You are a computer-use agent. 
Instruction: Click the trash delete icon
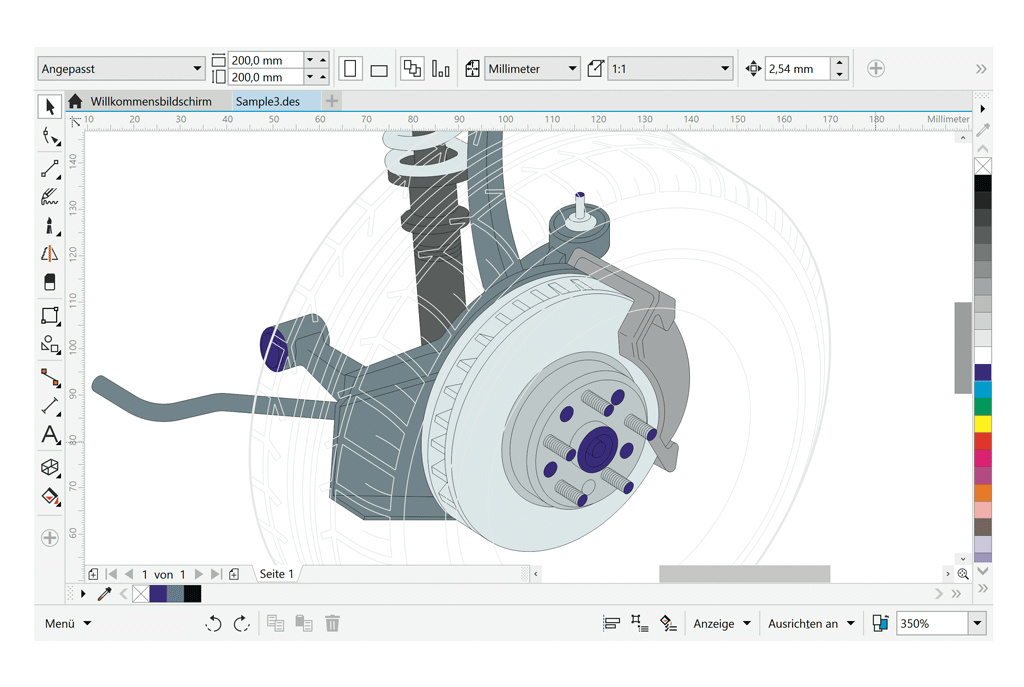pyautogui.click(x=332, y=624)
